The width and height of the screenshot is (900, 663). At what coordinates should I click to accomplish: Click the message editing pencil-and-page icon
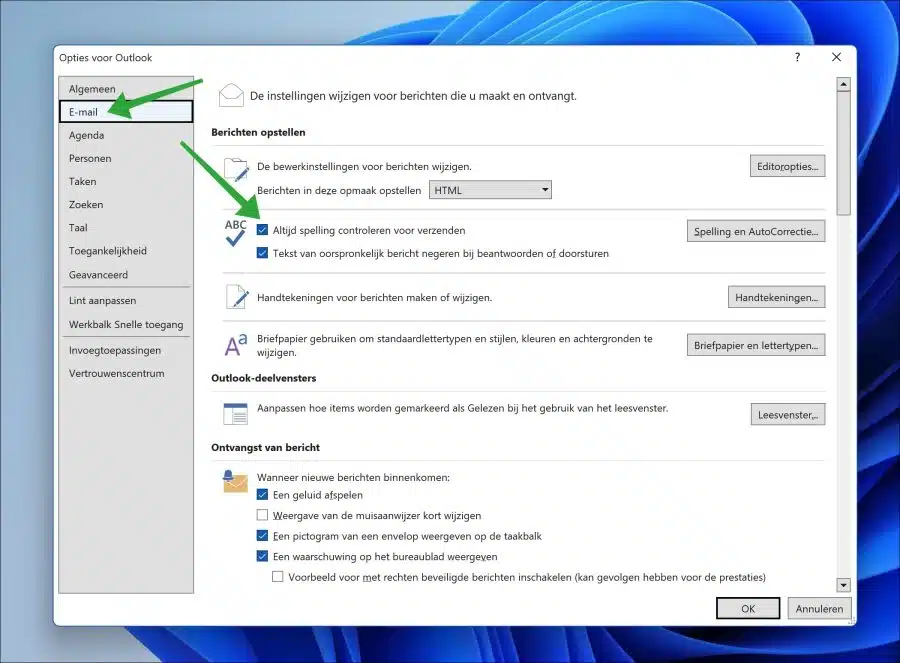pos(236,169)
